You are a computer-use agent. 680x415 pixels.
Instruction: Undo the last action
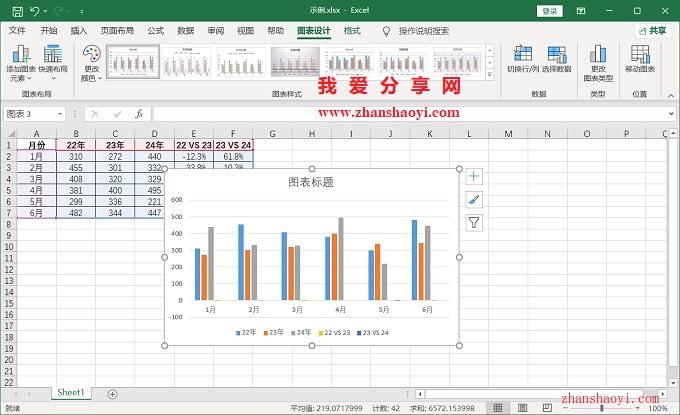(35, 11)
